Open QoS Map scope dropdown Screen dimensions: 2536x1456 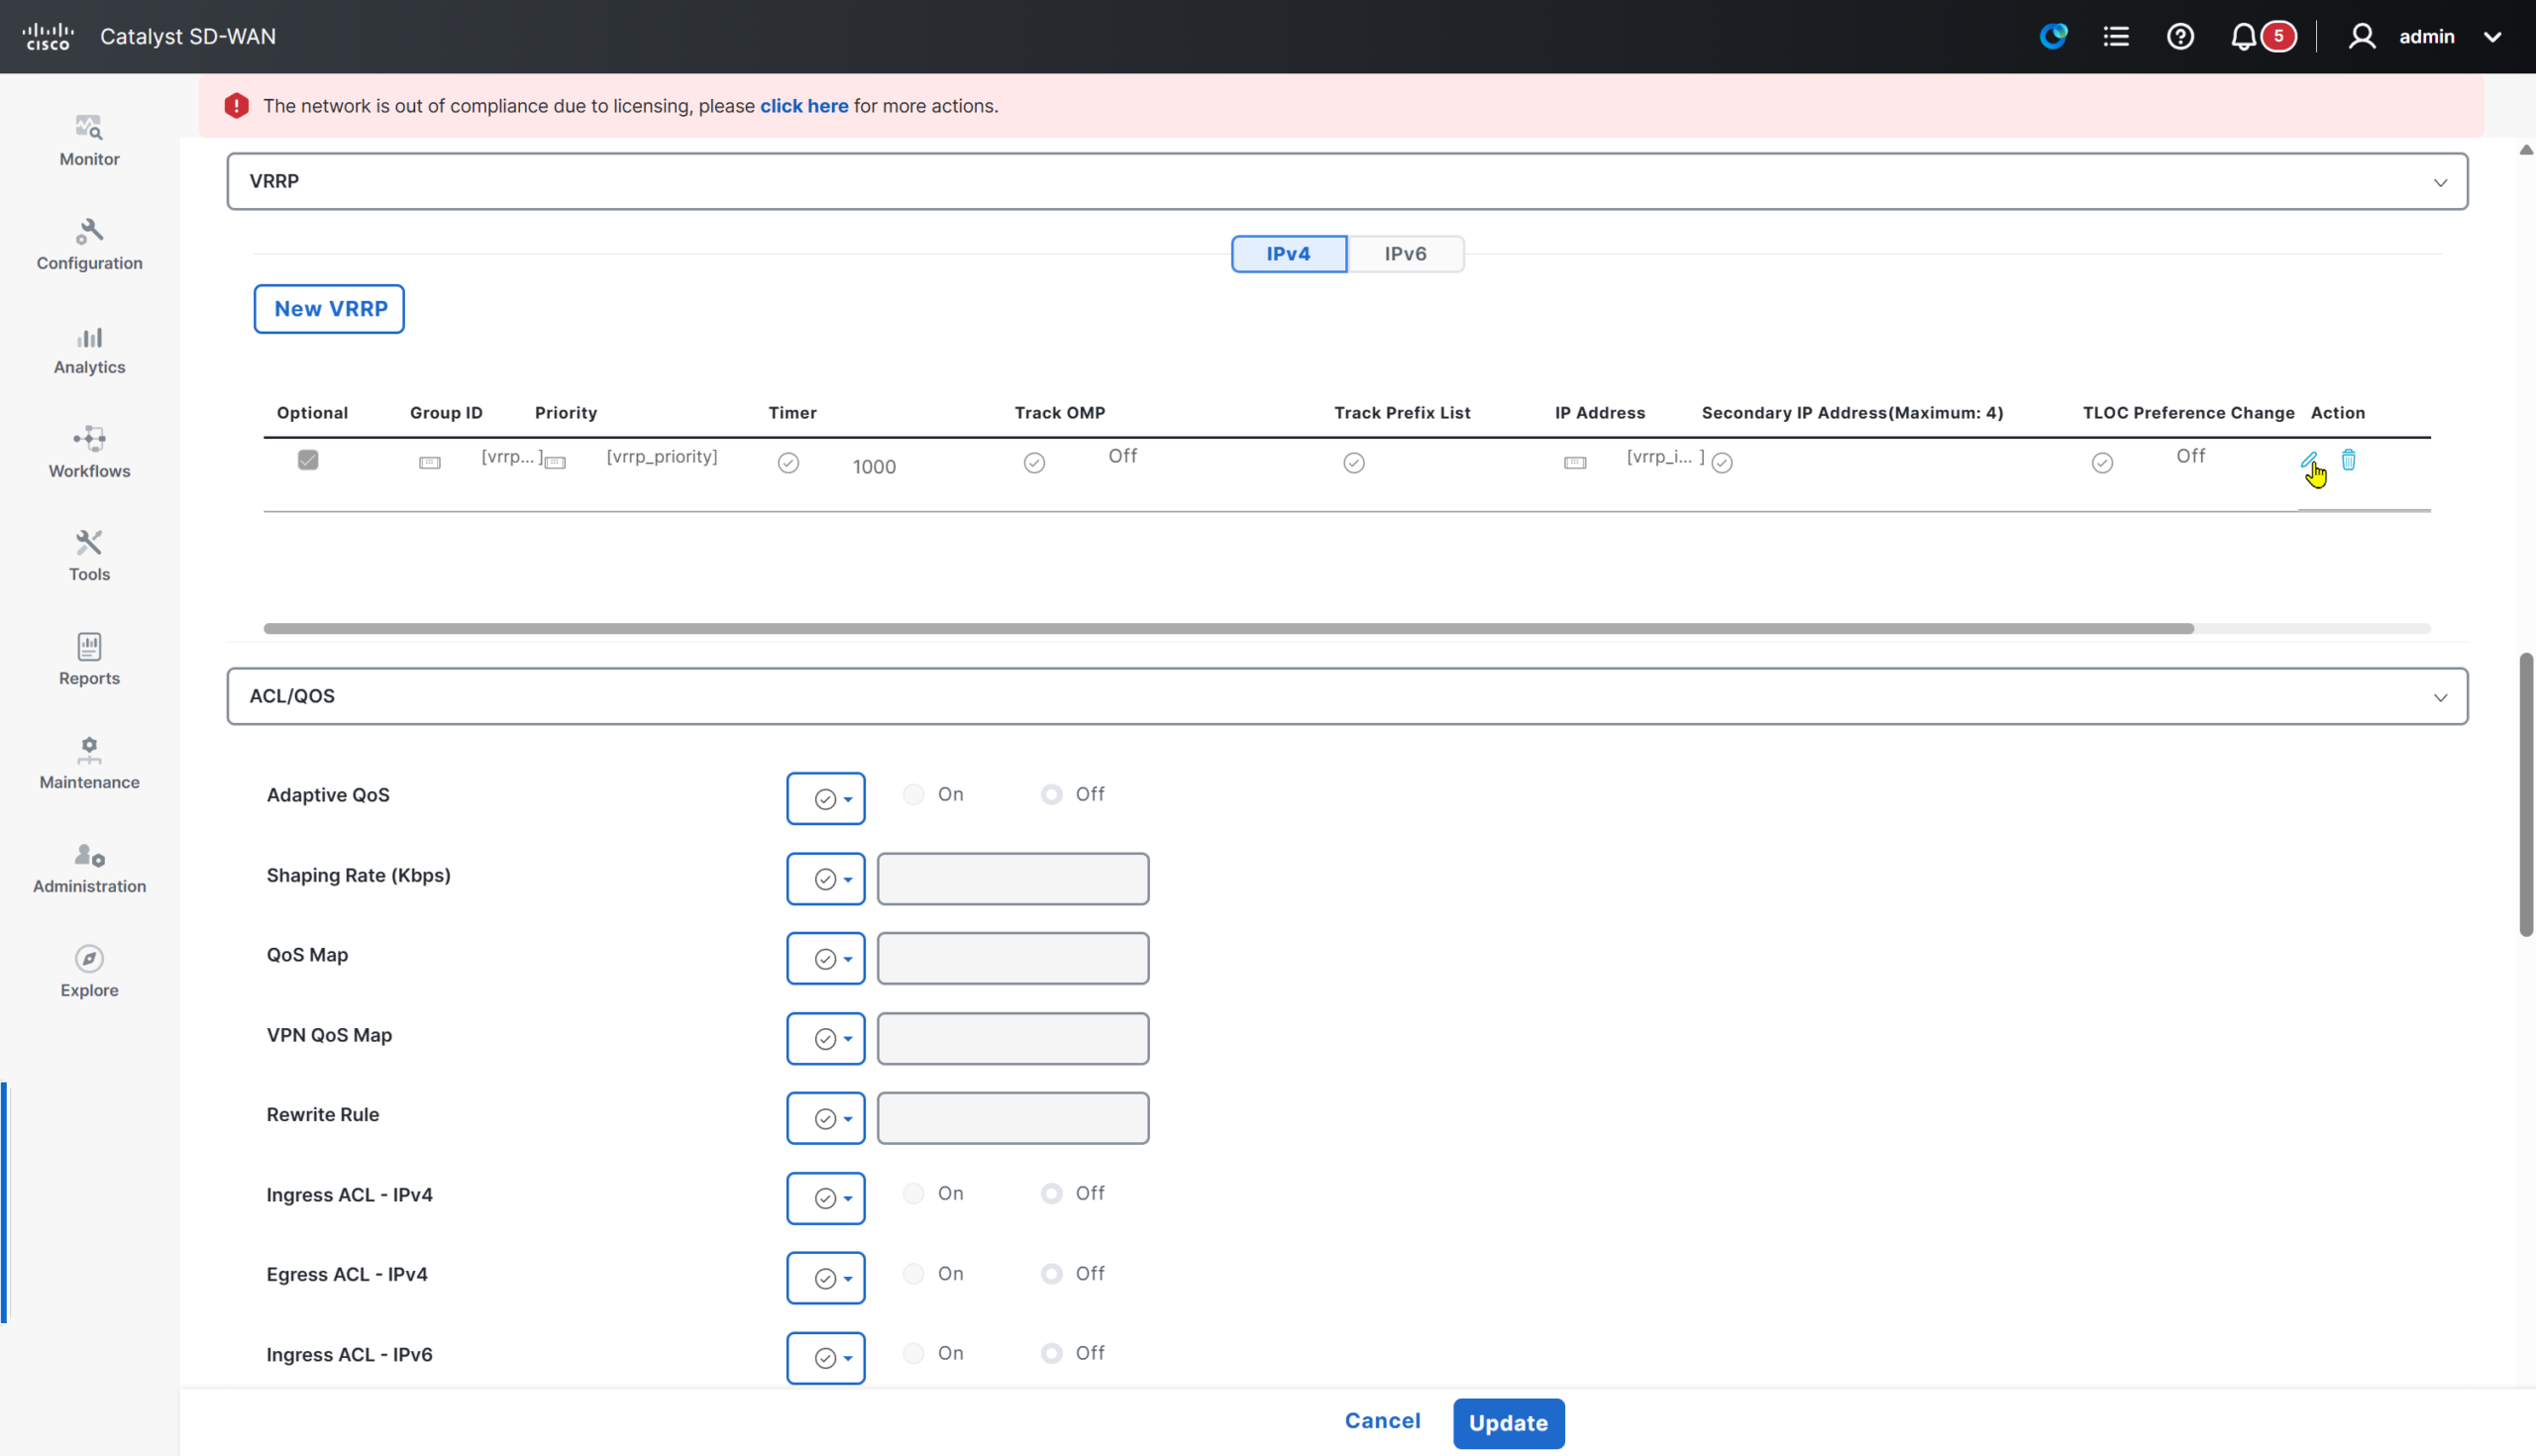tap(826, 958)
